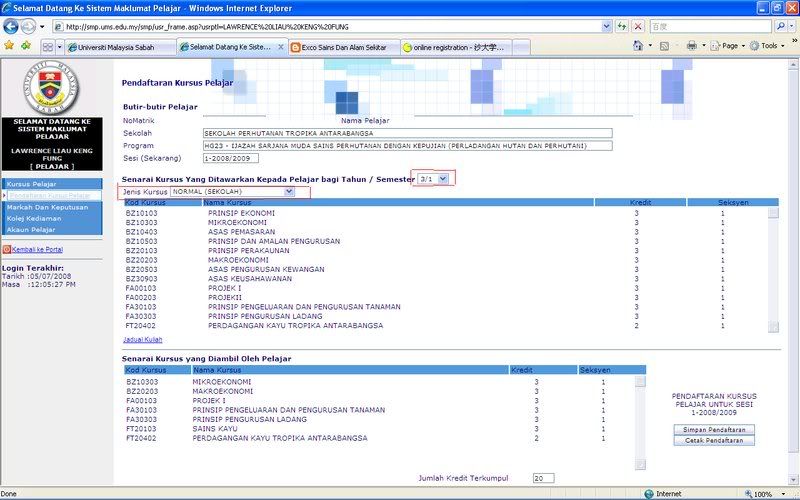Click the search magnifier icon
Image resolution: width=800 pixels, height=500 pixels.
pyautogui.click(x=778, y=27)
